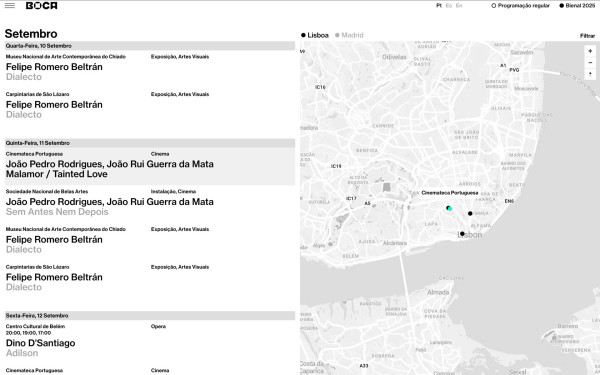The height and width of the screenshot is (375, 600).
Task: Open the hamburger menu icon
Action: 10,5
